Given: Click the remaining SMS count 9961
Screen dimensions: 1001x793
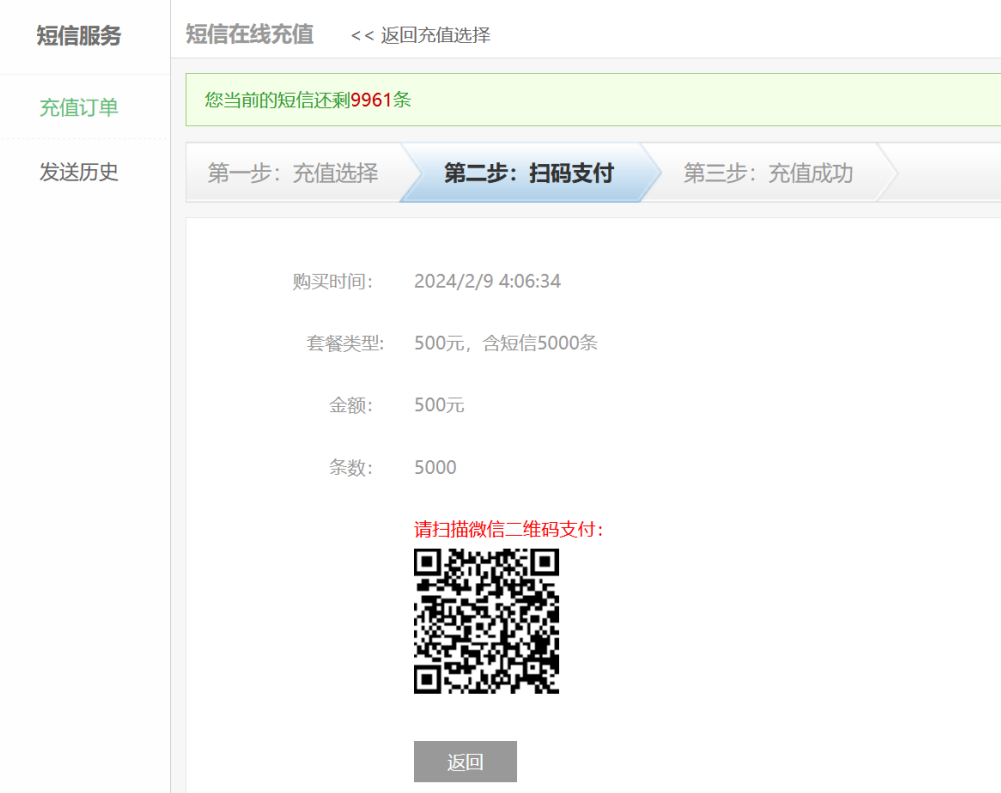Looking at the screenshot, I should [x=371, y=100].
